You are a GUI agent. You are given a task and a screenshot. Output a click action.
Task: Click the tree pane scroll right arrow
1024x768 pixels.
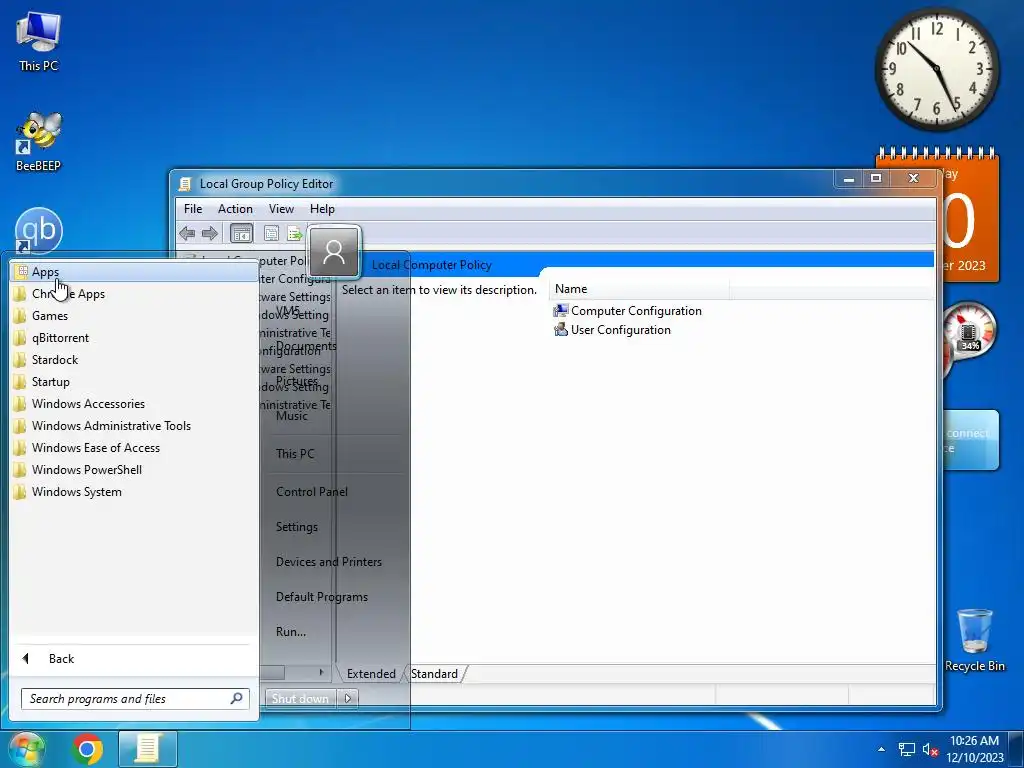click(x=321, y=673)
